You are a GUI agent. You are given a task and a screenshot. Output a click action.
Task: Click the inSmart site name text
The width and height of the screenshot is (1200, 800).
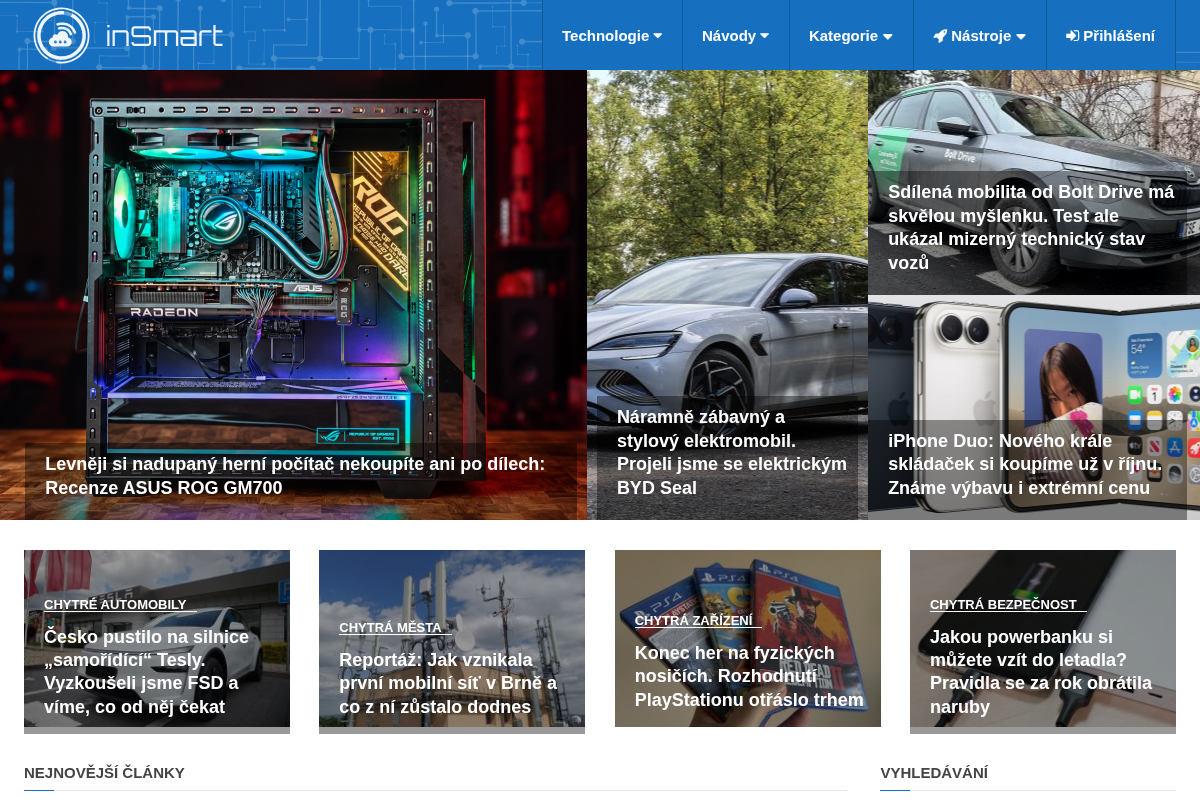coord(164,36)
